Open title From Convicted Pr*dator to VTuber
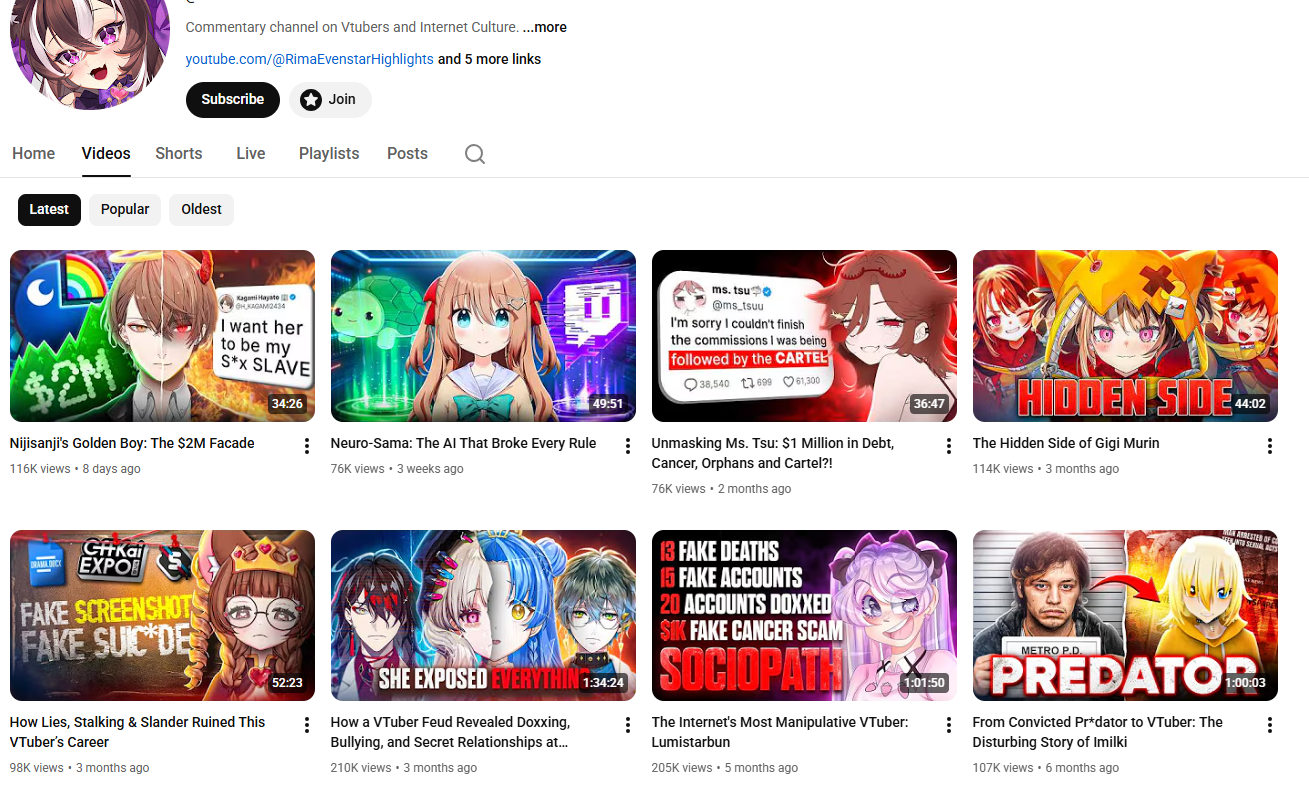The image size is (1309, 796). [x=1098, y=732]
